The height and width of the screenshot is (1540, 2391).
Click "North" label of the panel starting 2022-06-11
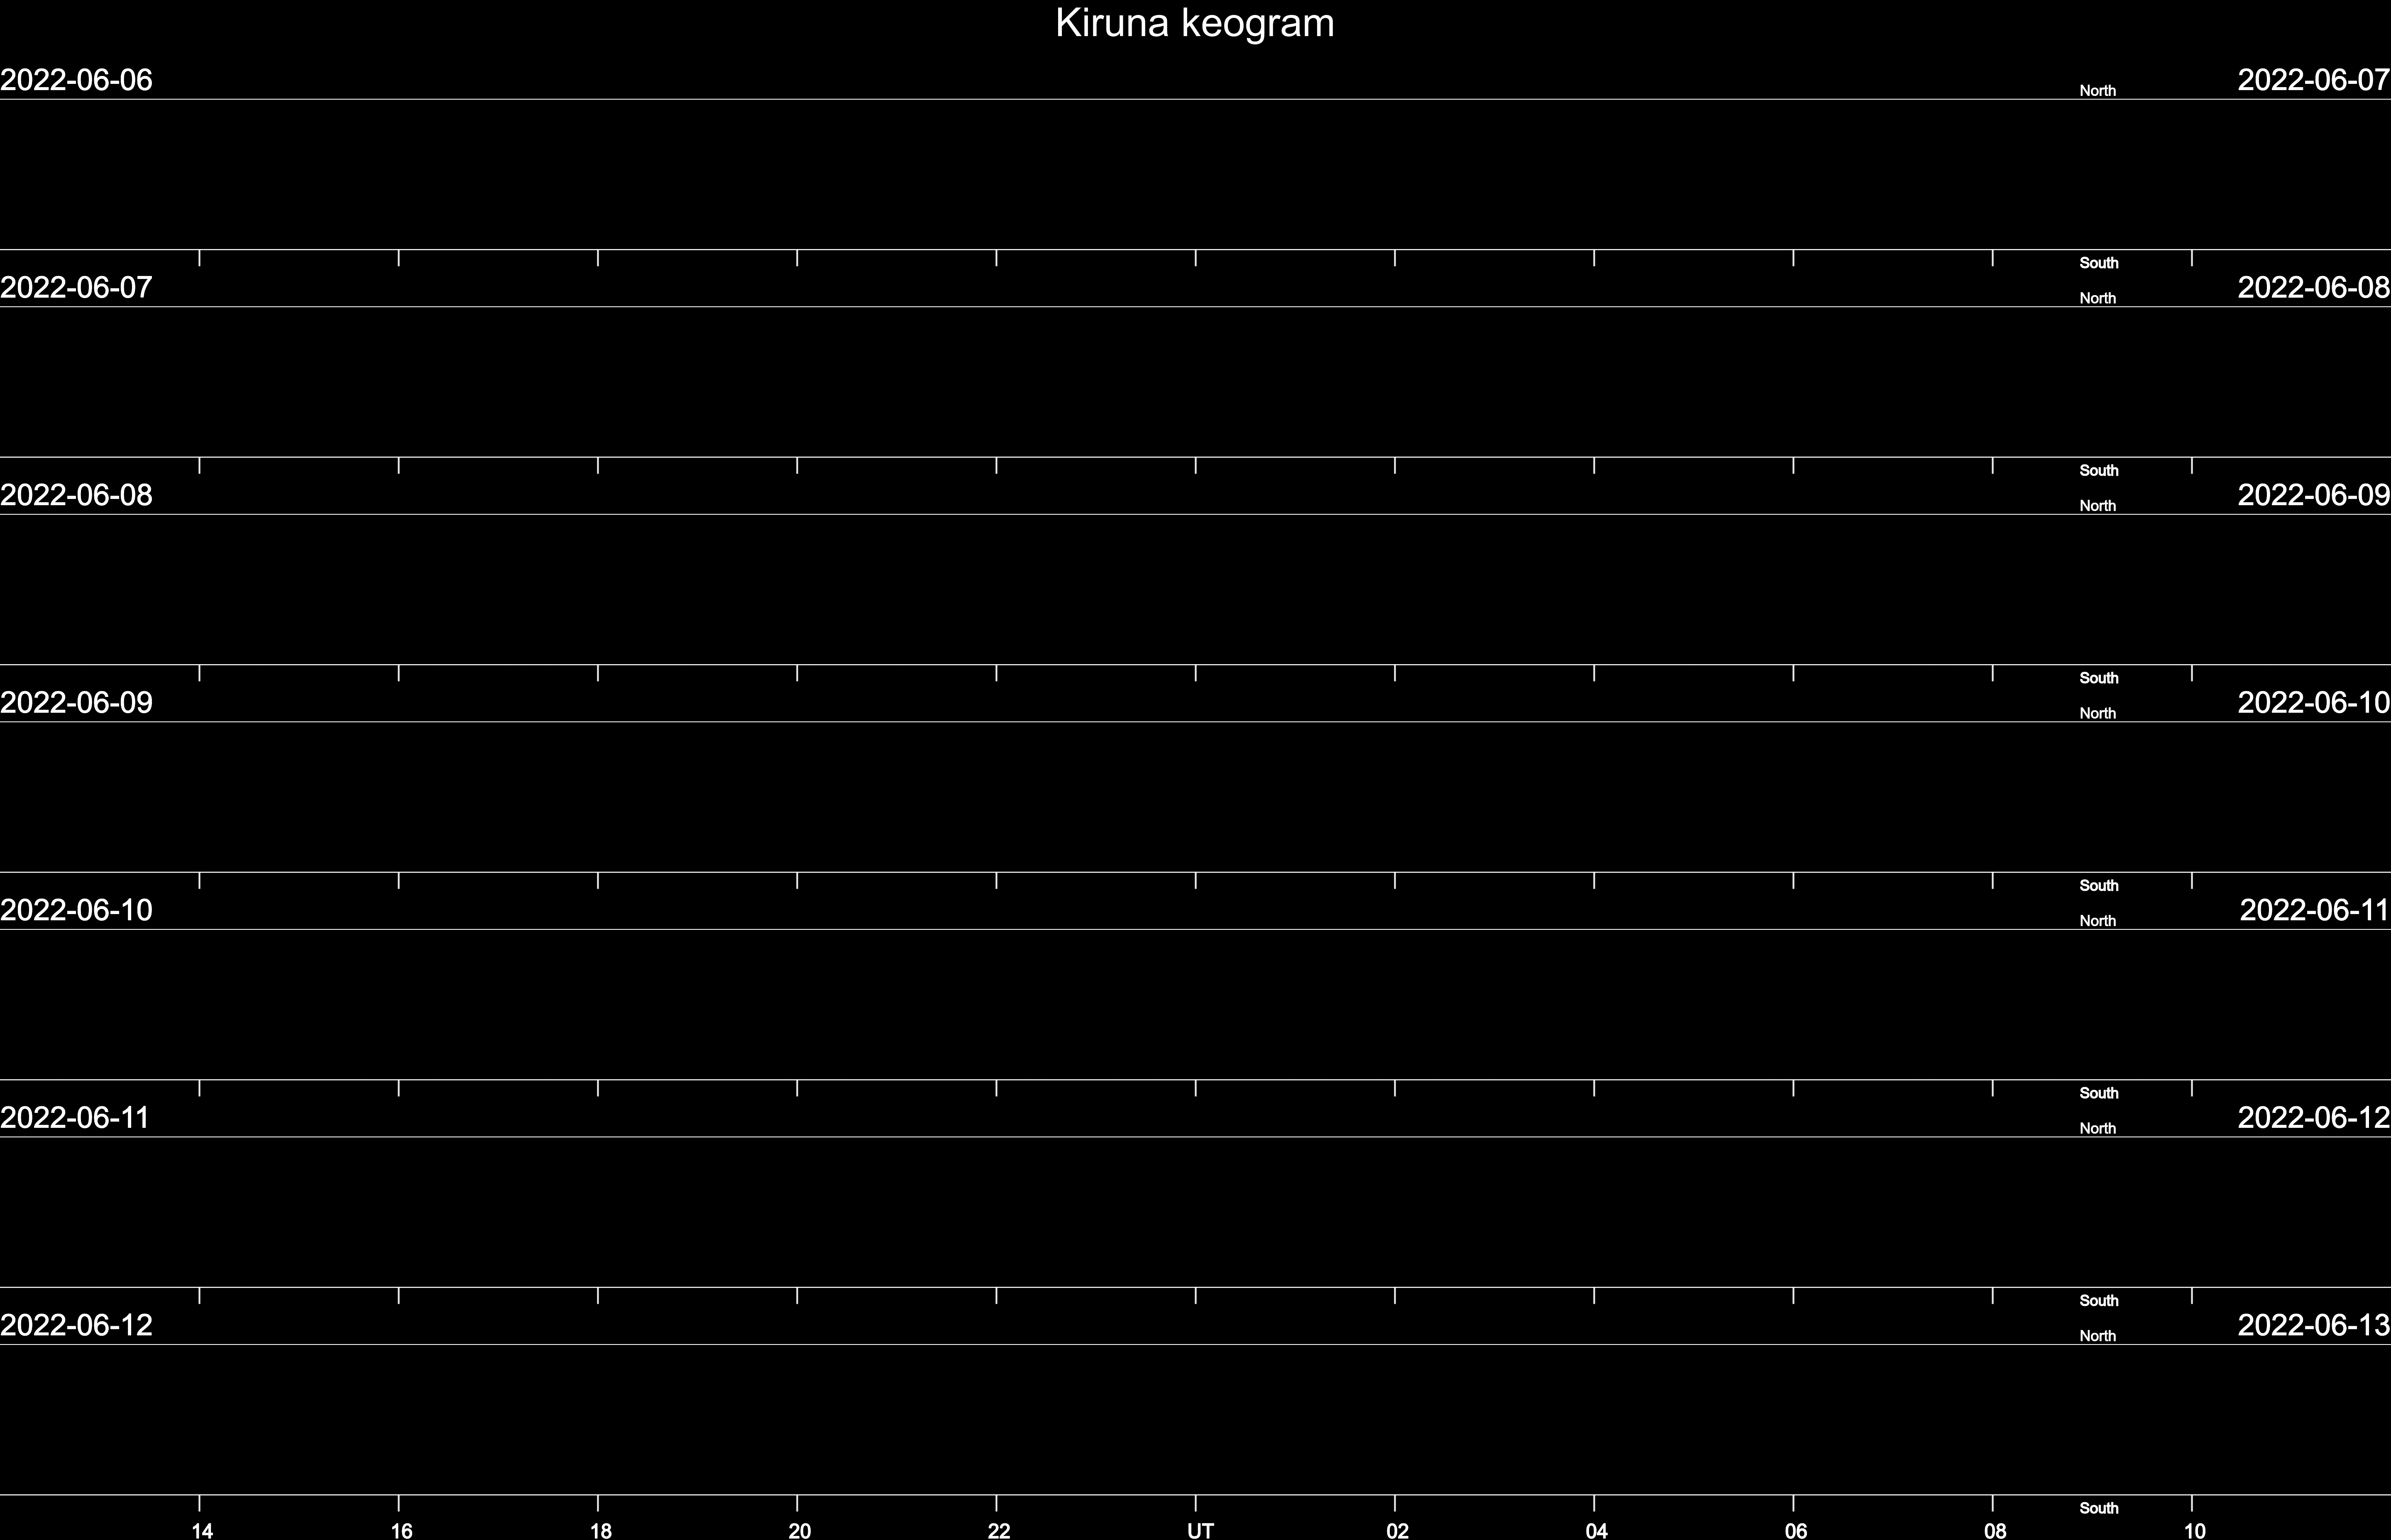2098,1128
